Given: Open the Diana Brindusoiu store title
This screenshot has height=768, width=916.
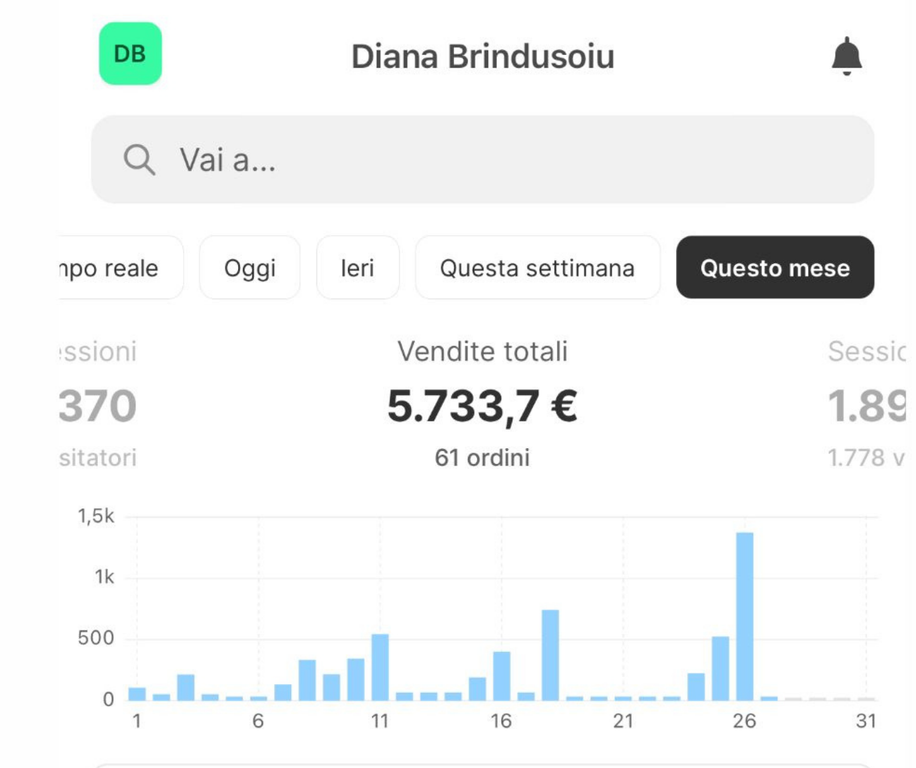Looking at the screenshot, I should point(482,57).
